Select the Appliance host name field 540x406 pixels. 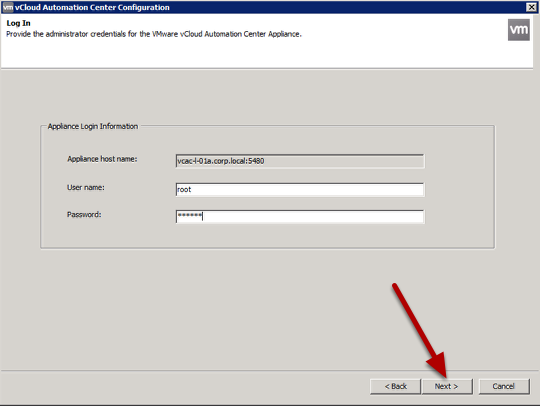300,161
